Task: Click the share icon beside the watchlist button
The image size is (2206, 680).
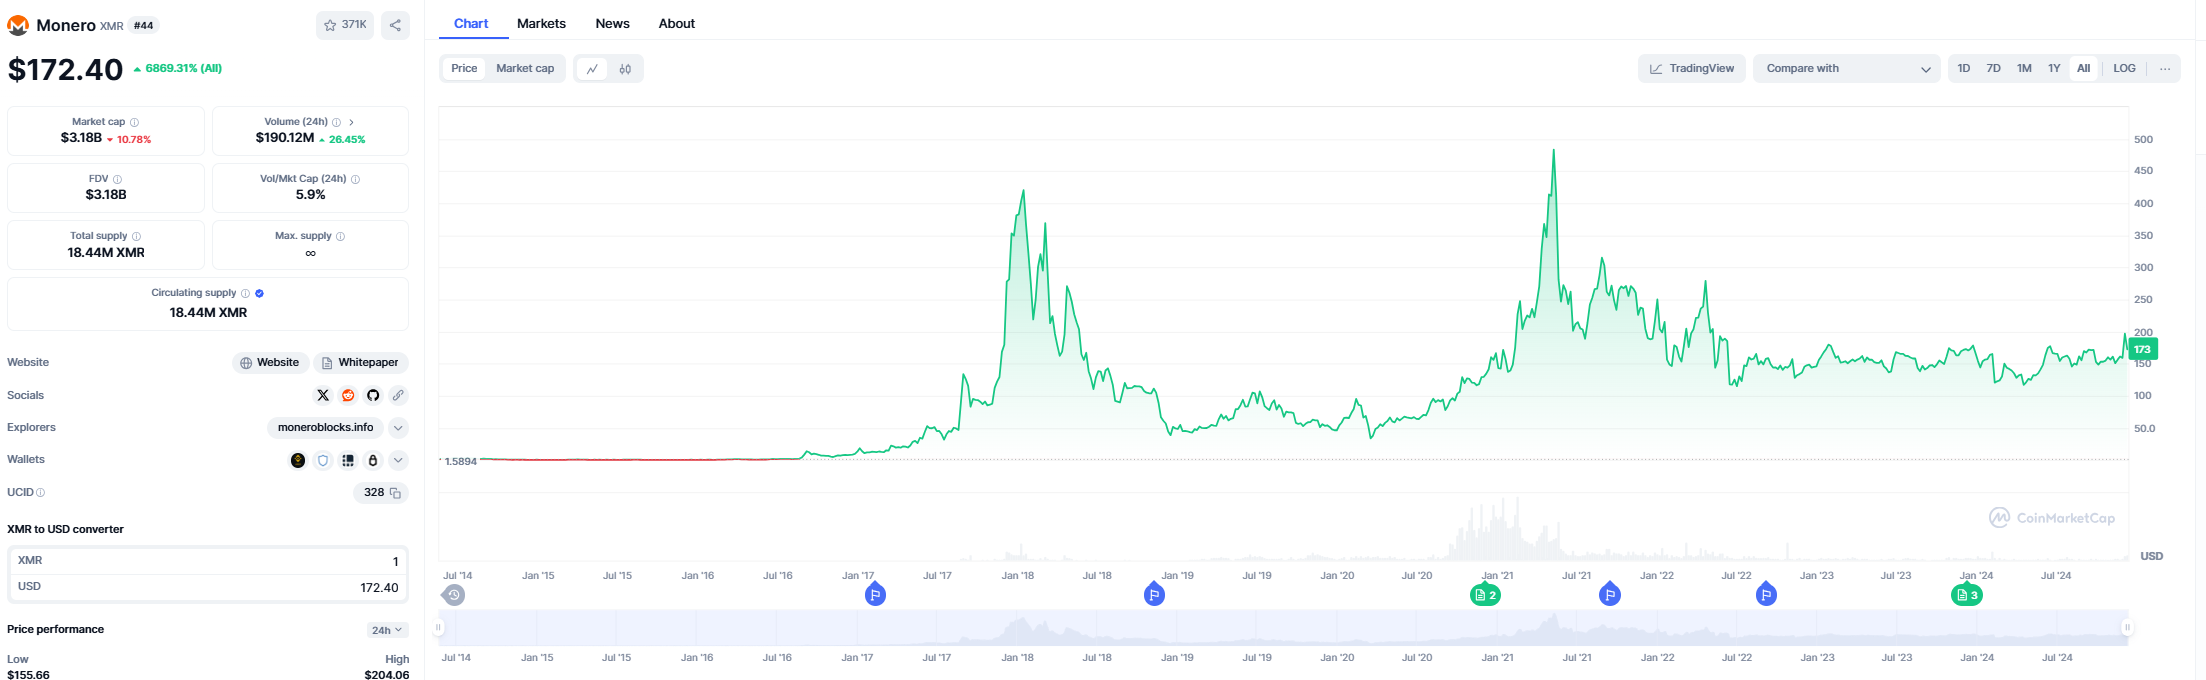Action: 396,25
